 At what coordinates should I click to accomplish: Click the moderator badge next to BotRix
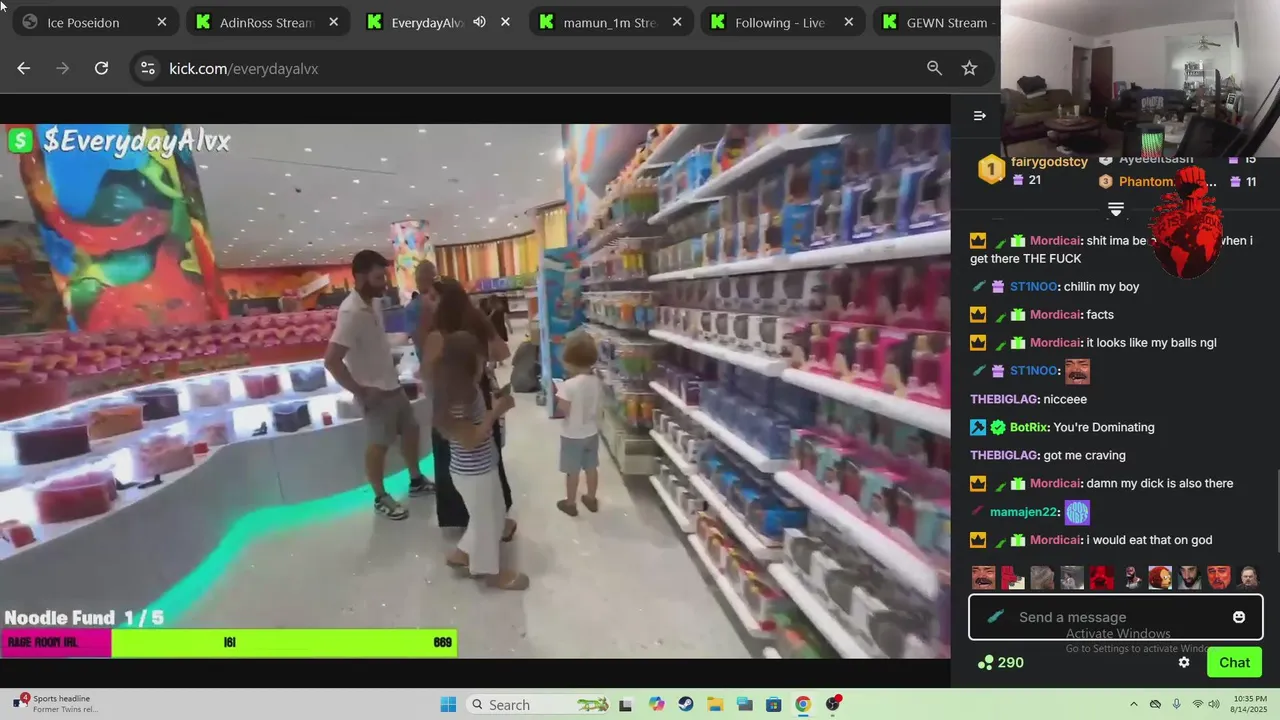coord(978,427)
